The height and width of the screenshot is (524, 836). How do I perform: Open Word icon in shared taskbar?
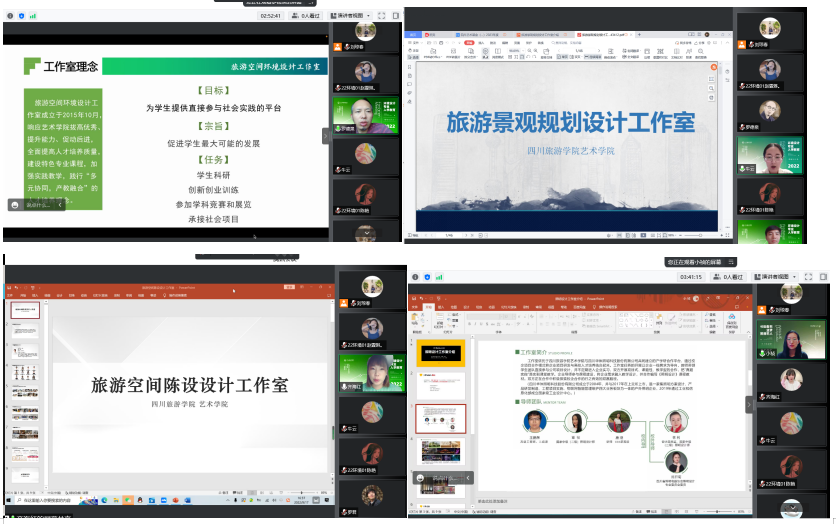(187, 501)
